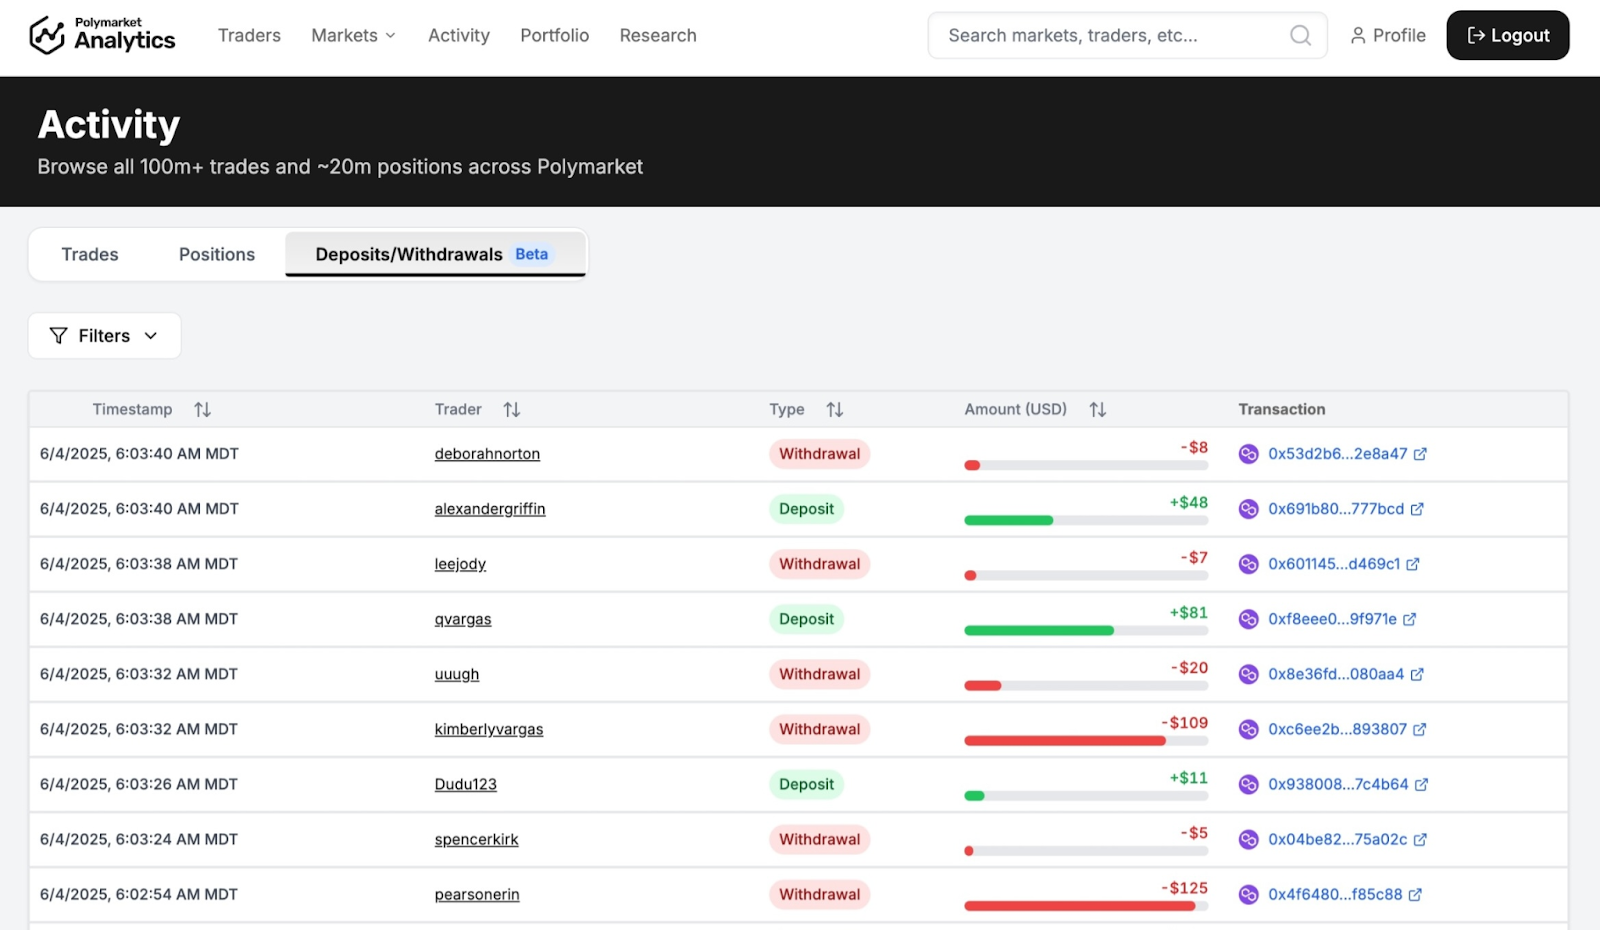Click the Polymarket Analytics logo
This screenshot has height=930, width=1600.
point(100,34)
